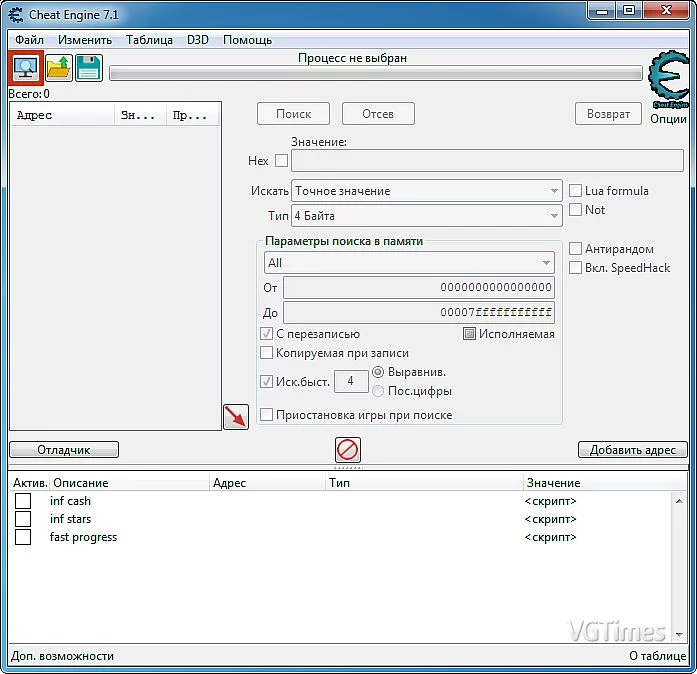Click the Cheat Engine title bar icon
The height and width of the screenshot is (674, 697).
point(16,15)
